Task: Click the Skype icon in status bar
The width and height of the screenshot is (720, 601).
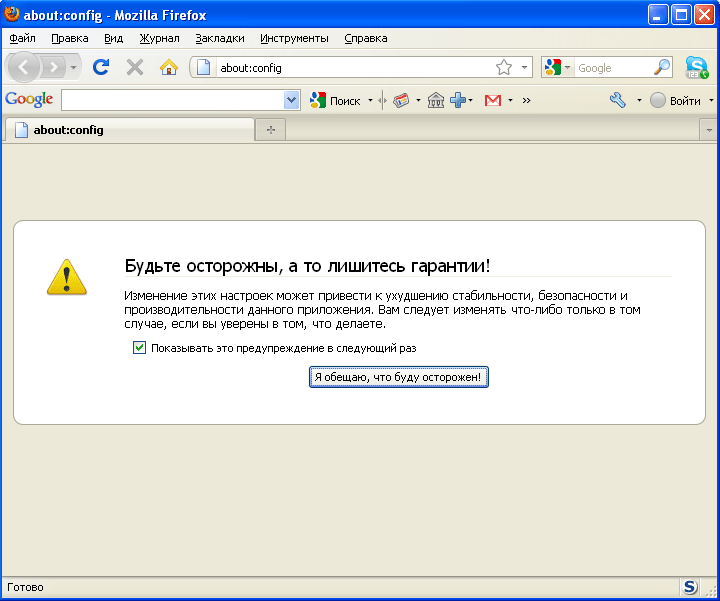Action: [690, 587]
